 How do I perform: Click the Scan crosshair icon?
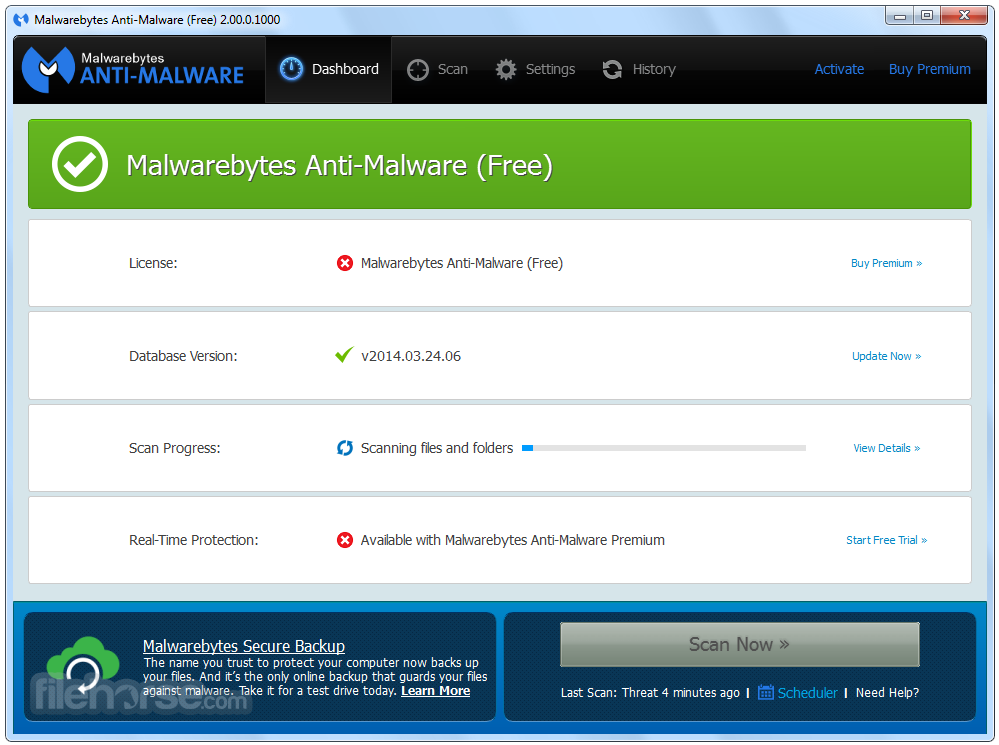point(418,69)
